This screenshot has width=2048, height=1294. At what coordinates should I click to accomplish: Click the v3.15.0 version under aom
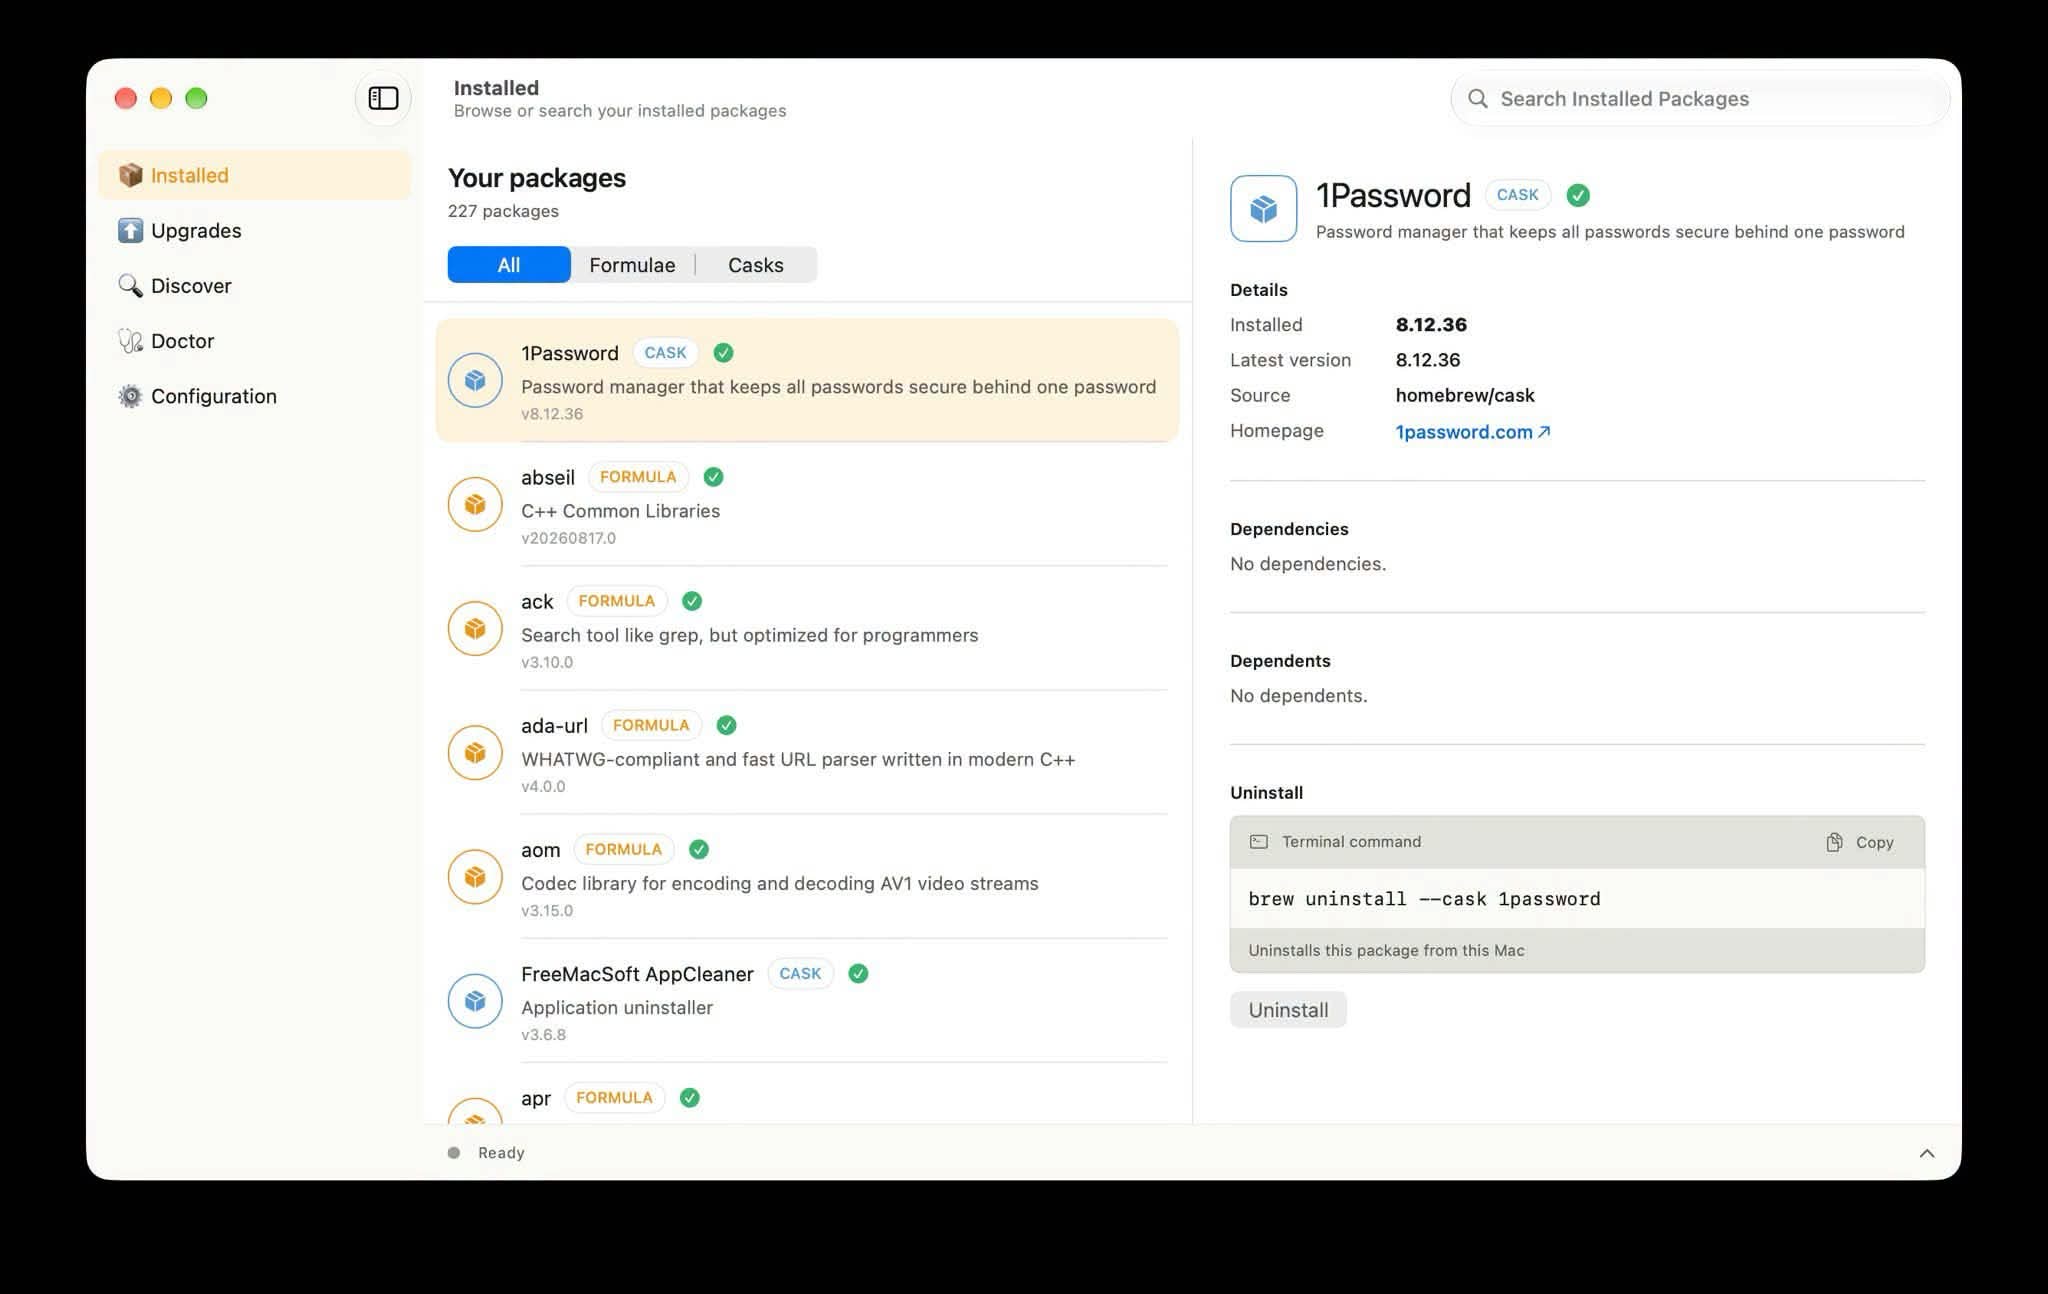(x=547, y=910)
